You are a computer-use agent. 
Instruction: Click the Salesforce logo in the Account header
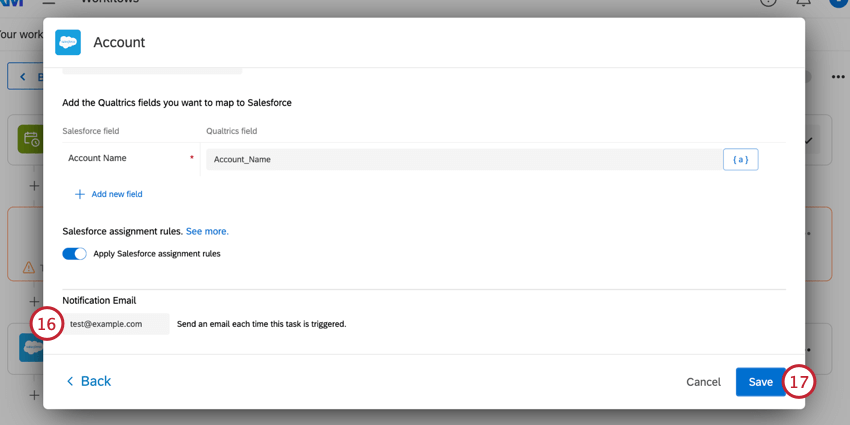(68, 42)
